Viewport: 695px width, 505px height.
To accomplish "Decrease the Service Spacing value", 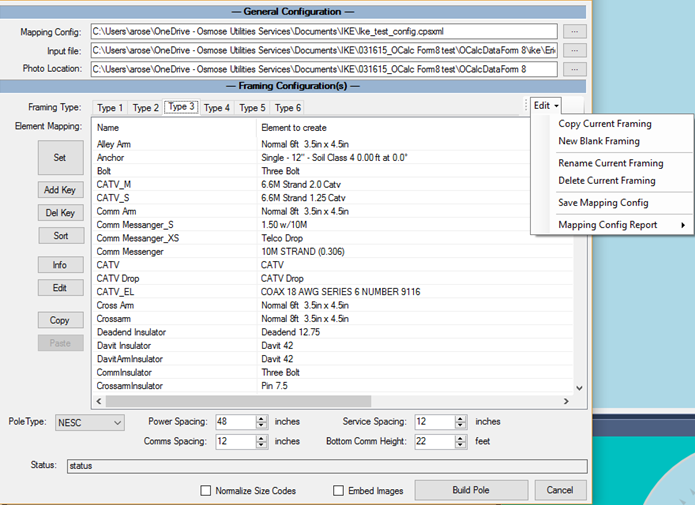I will click(461, 425).
